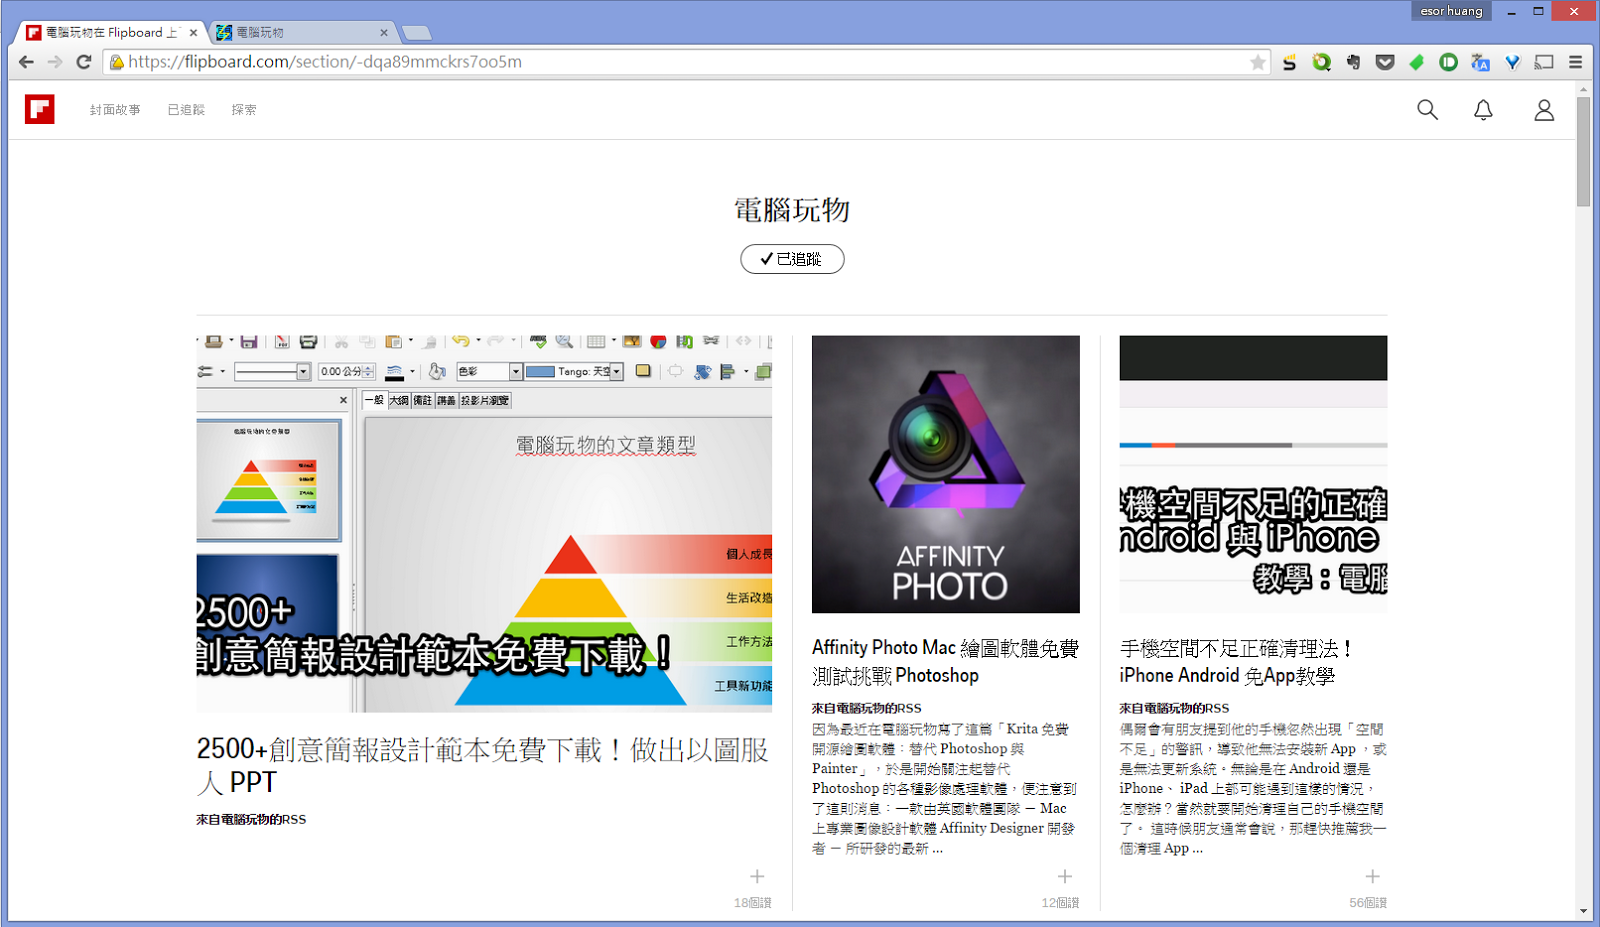Click the Flipboard red logo

40,109
